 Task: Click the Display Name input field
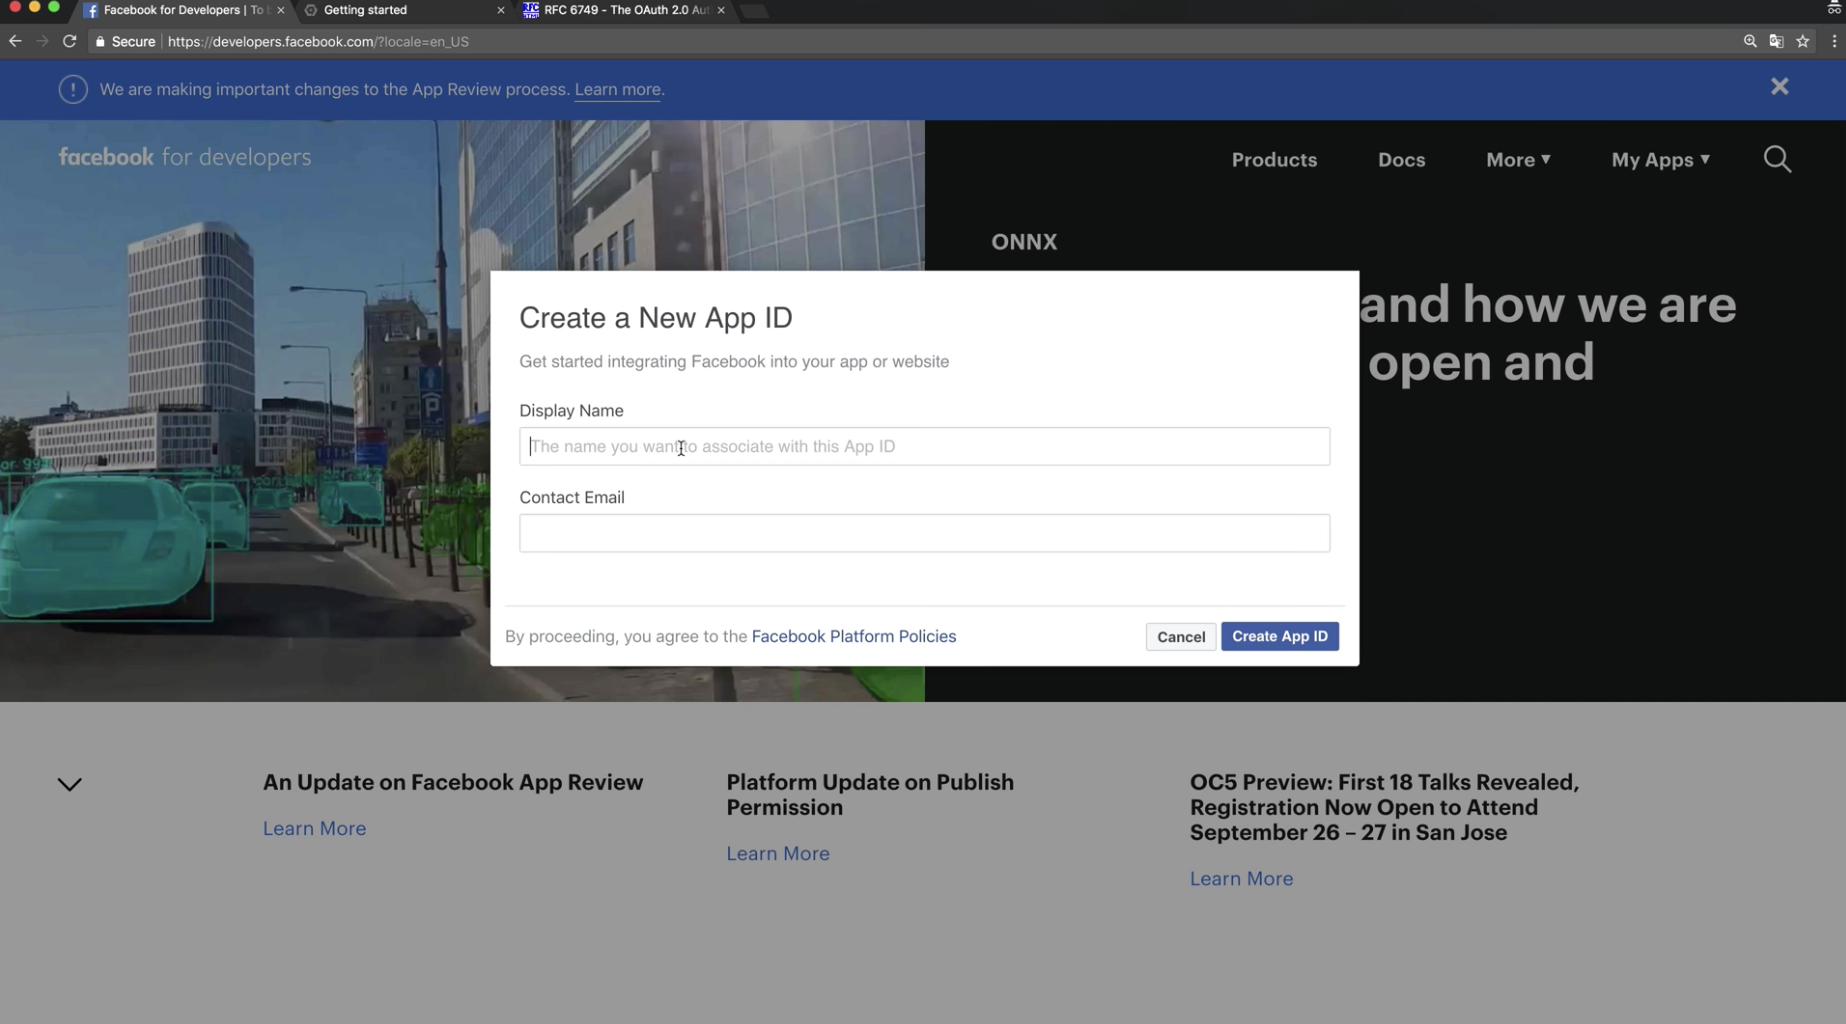pos(924,446)
